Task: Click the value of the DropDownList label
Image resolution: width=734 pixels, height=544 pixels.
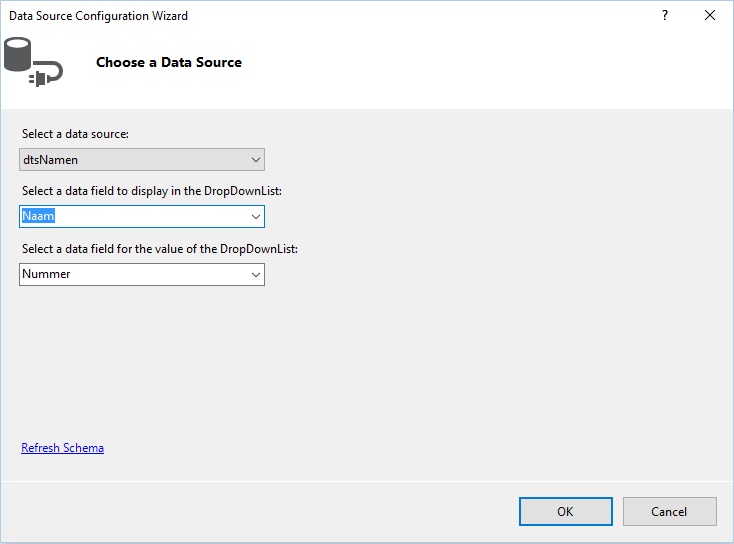Action: (160, 249)
